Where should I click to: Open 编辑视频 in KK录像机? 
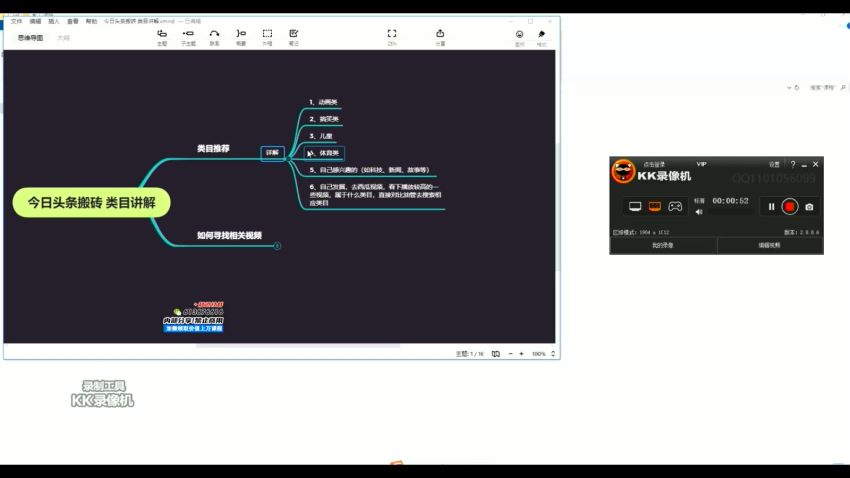(x=769, y=246)
